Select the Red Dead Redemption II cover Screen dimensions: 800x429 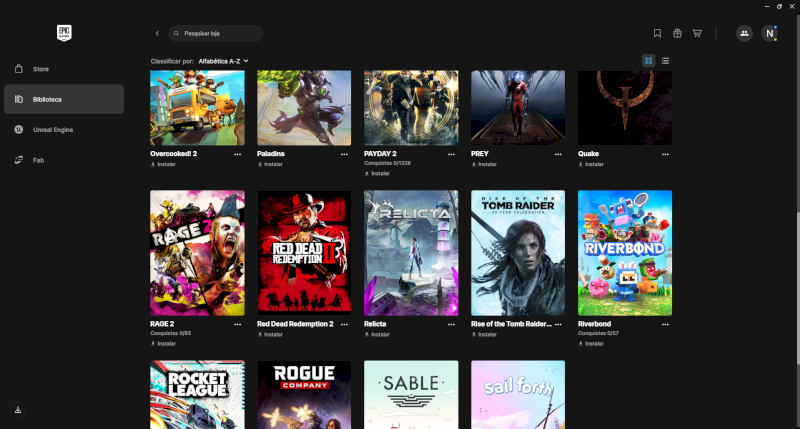304,253
